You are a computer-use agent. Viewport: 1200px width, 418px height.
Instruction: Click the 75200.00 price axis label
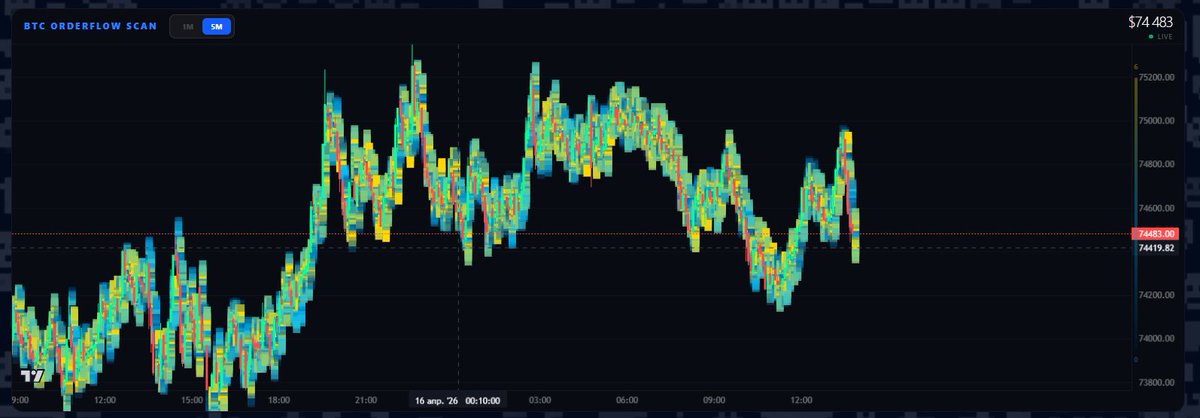1157,77
